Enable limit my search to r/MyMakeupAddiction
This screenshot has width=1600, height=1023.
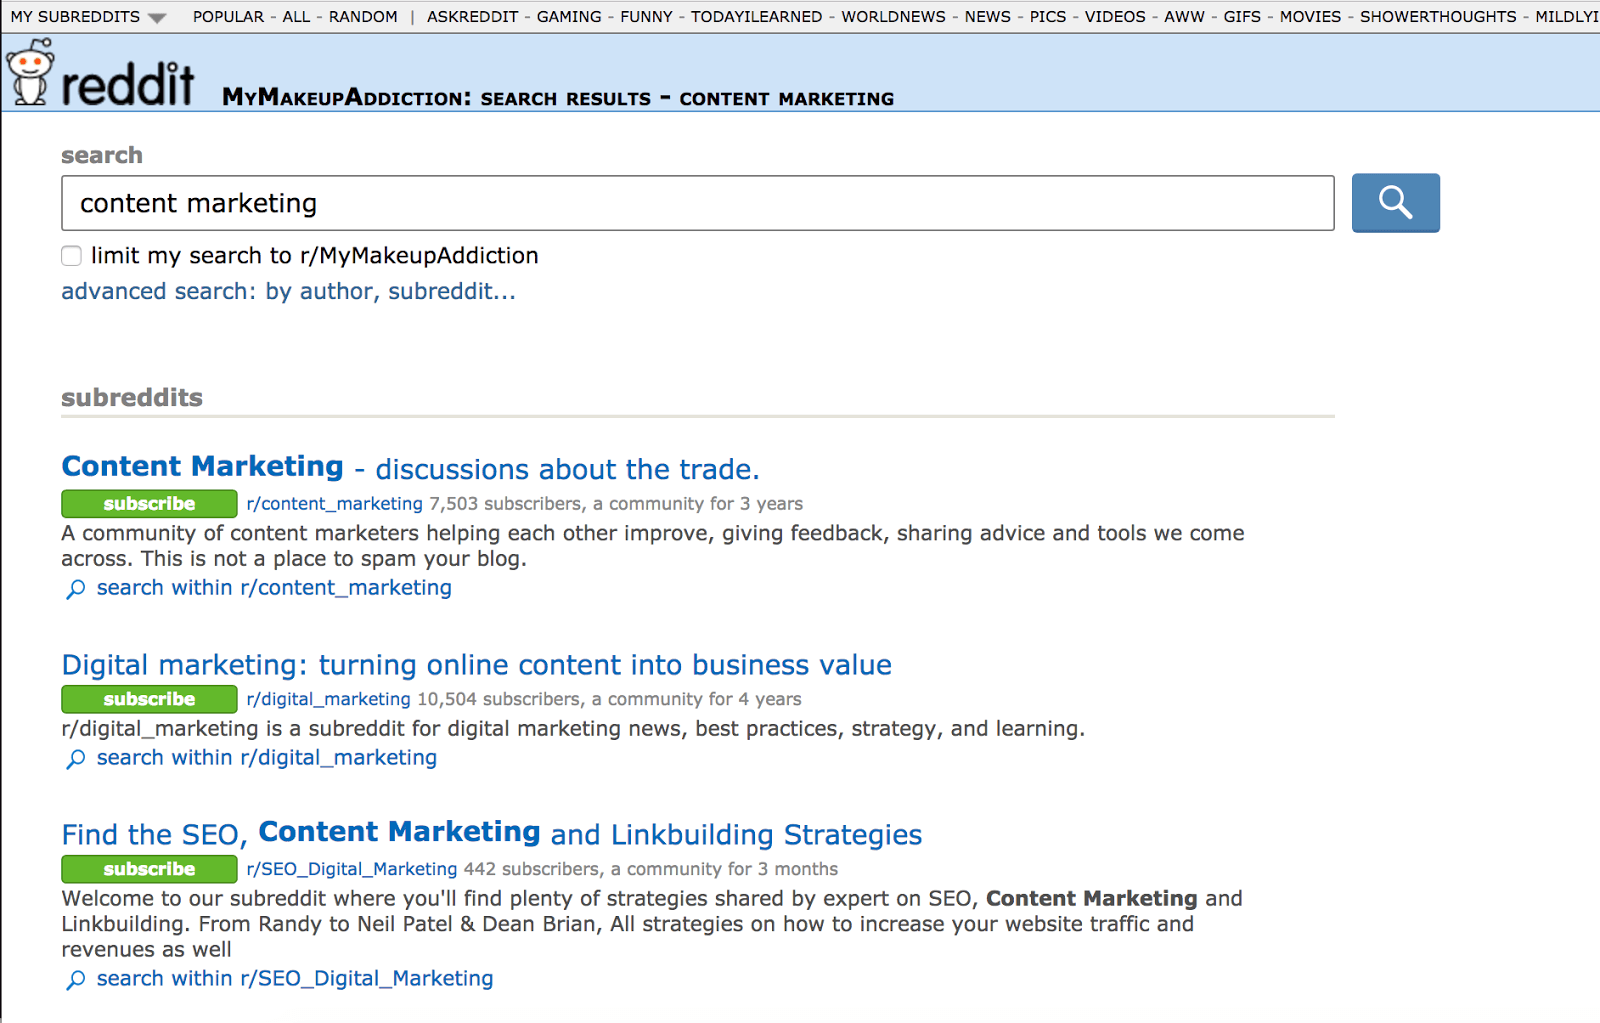click(x=72, y=256)
